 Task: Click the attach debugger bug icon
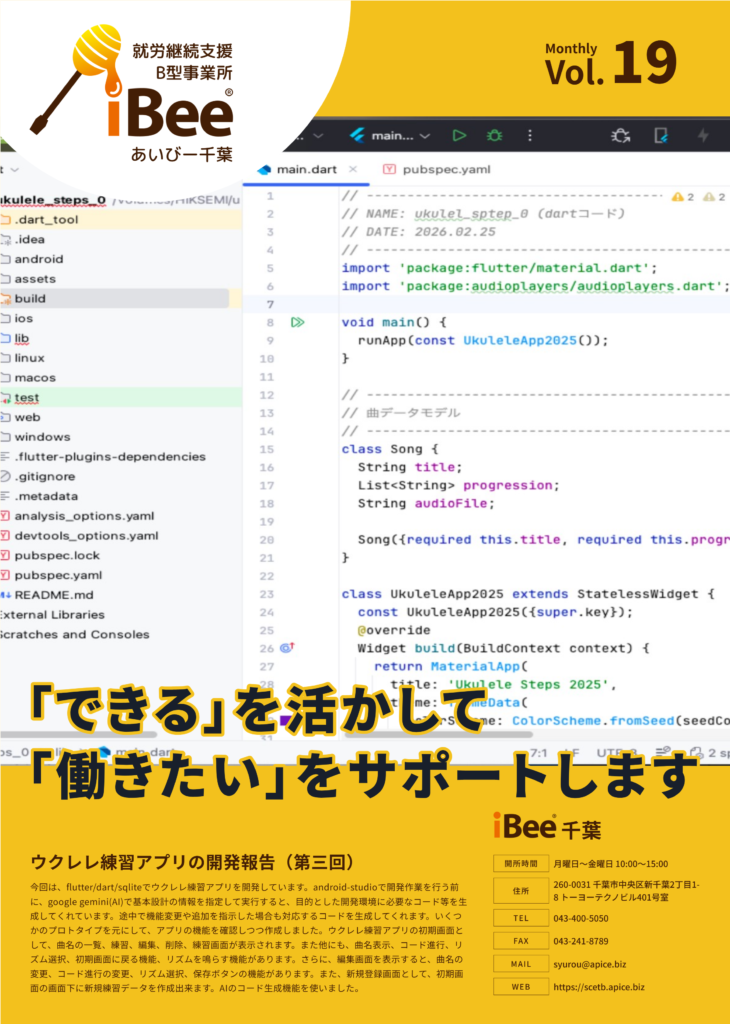click(620, 135)
